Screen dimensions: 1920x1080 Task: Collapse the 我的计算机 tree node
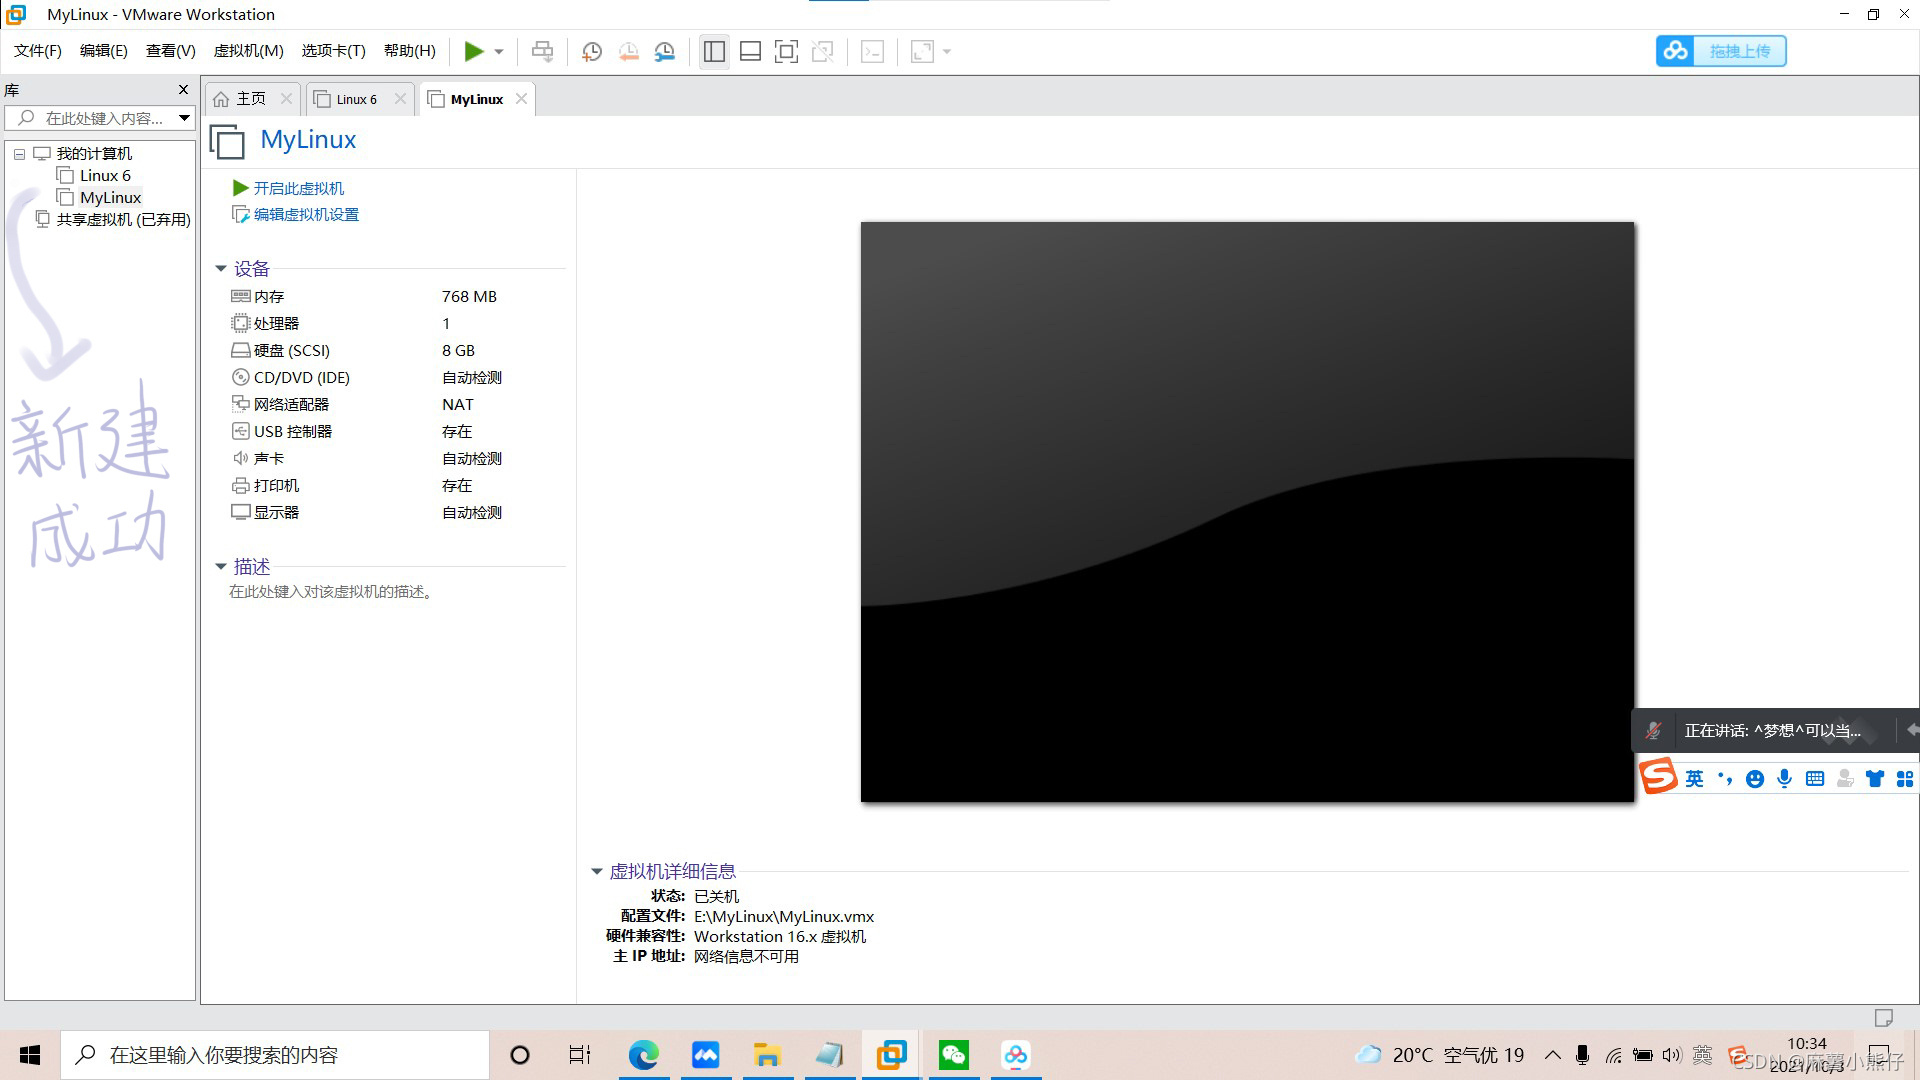pyautogui.click(x=19, y=154)
